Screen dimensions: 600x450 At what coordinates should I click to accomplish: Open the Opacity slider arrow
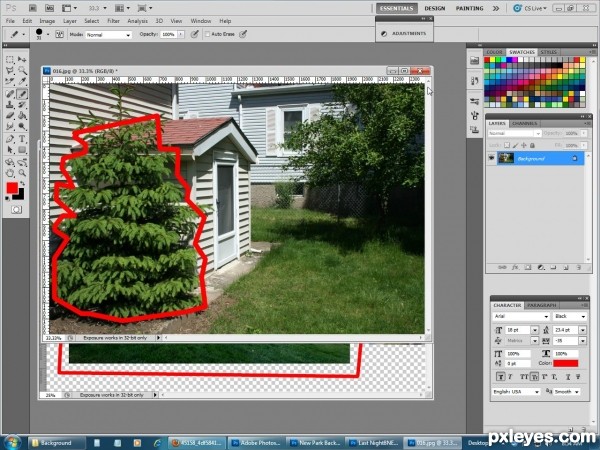pos(181,34)
